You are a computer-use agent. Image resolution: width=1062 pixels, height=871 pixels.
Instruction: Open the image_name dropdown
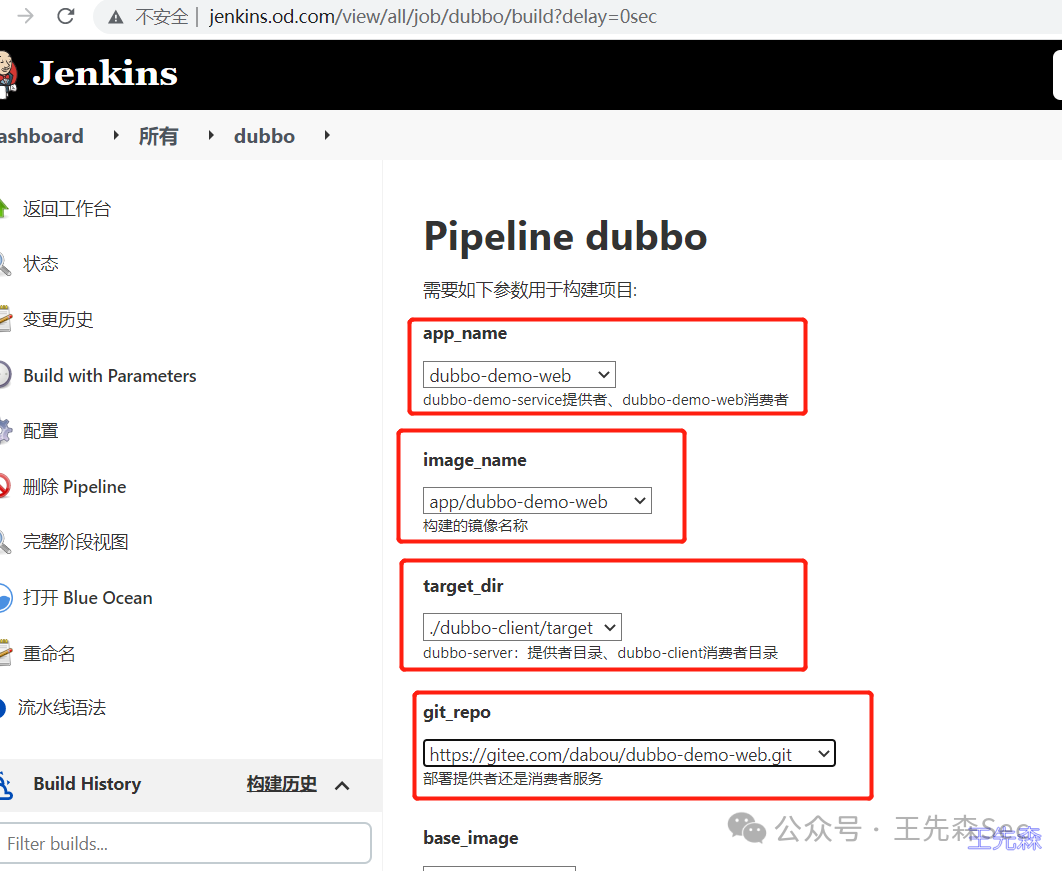537,501
